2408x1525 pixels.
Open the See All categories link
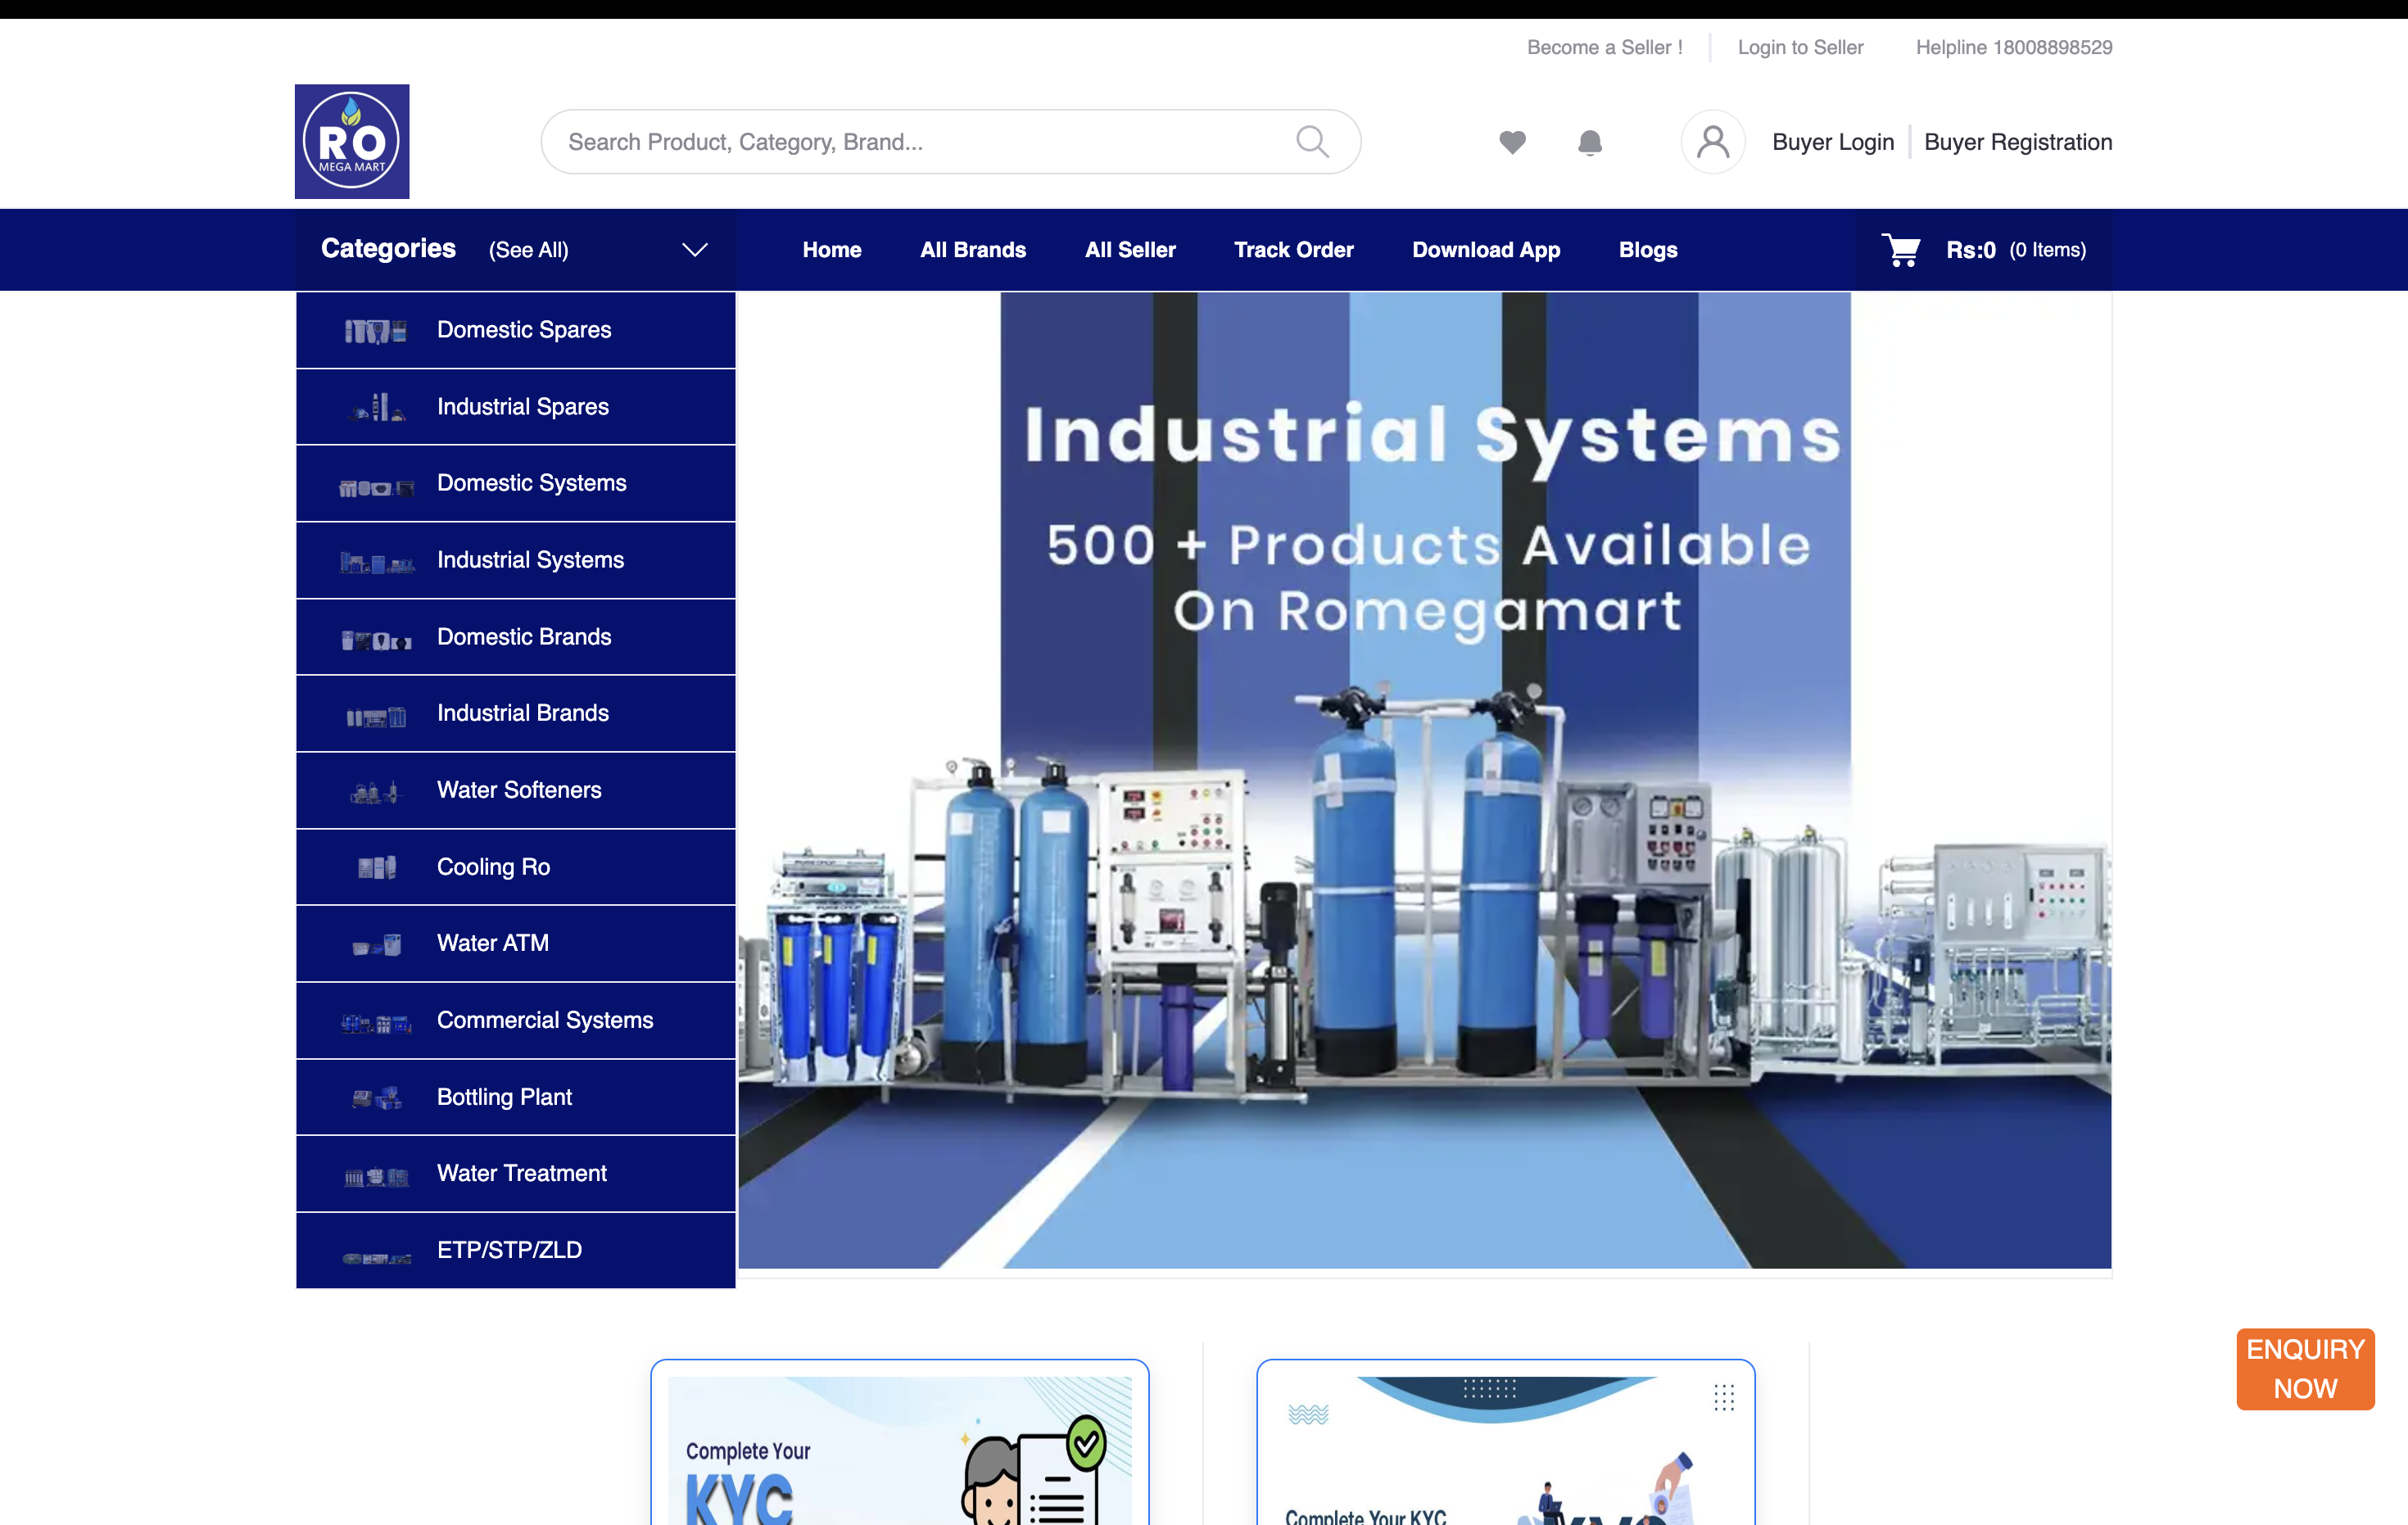click(528, 249)
